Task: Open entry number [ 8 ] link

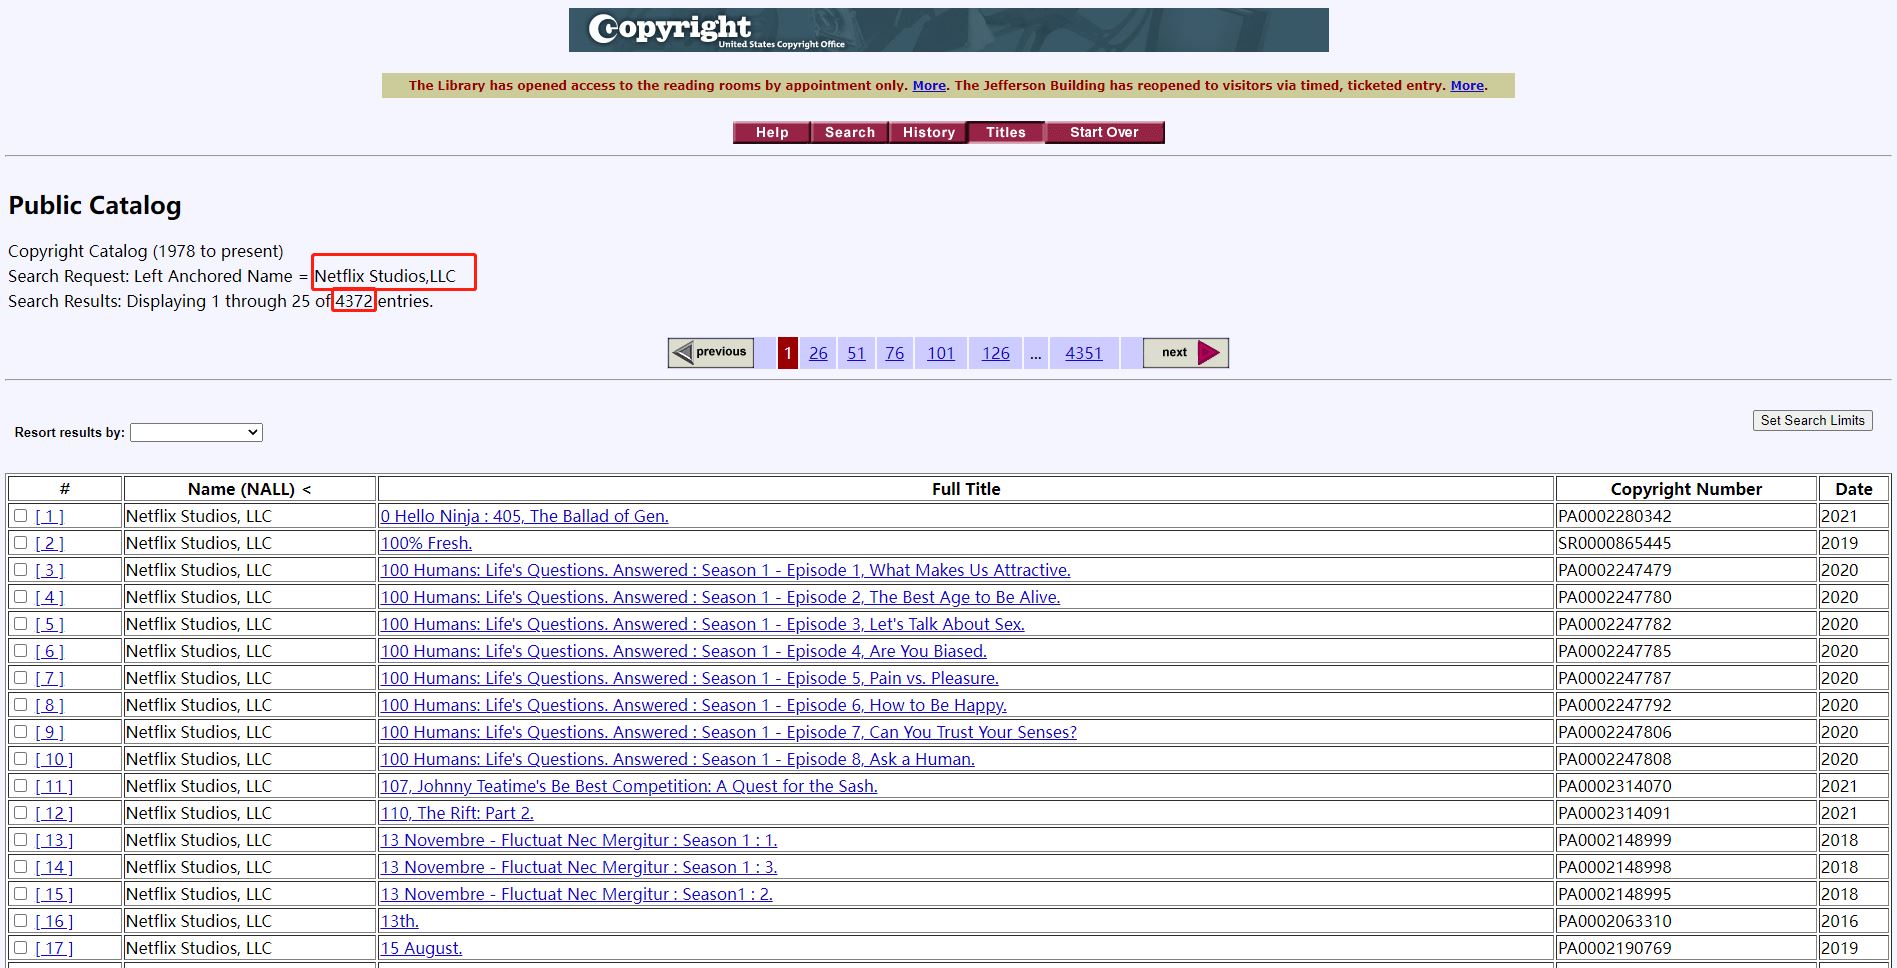Action: 49,705
